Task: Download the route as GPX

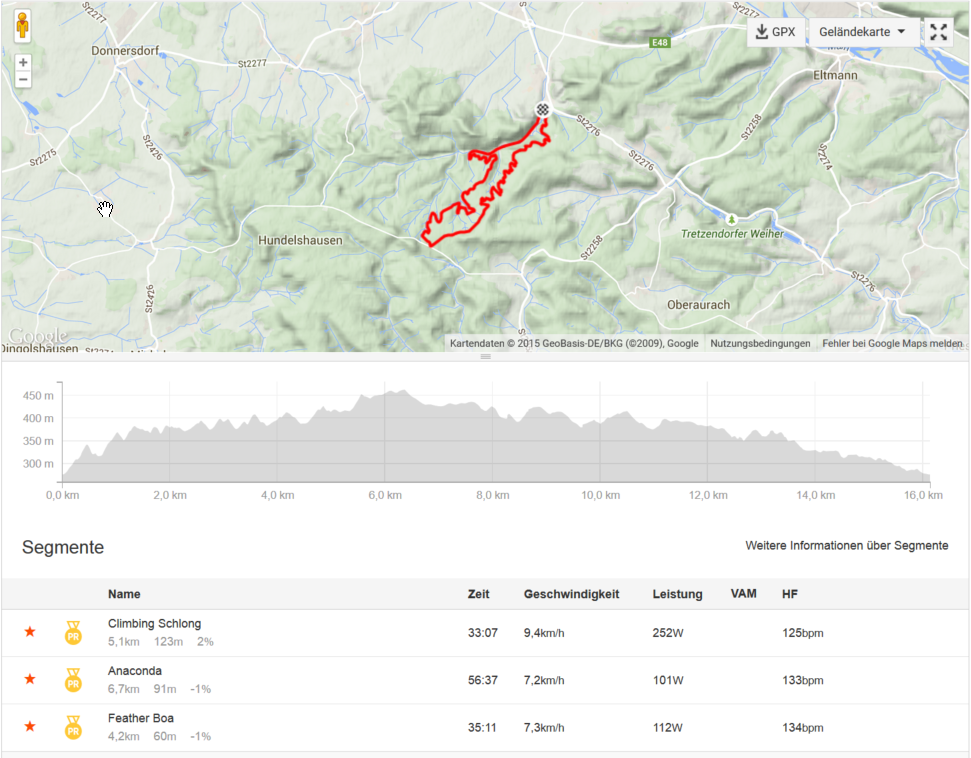Action: [x=775, y=32]
